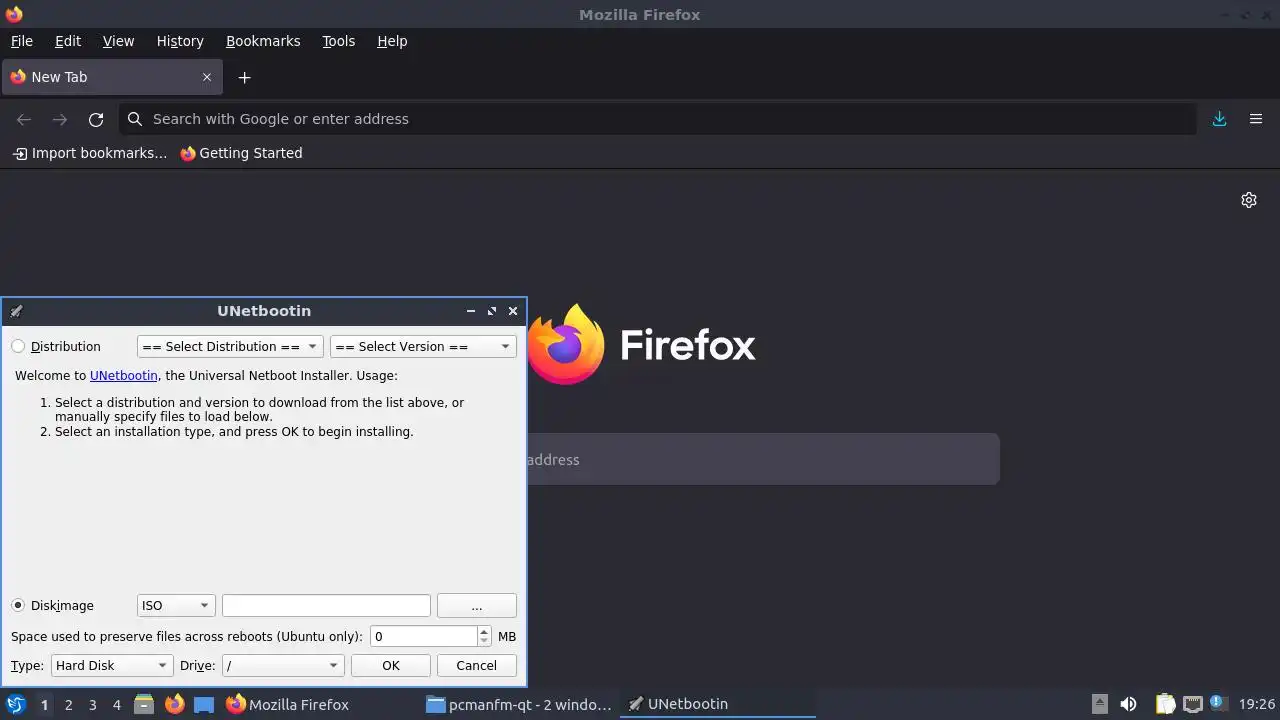Click UNetbootin entry in taskbar
1280x720 pixels.
coord(718,704)
